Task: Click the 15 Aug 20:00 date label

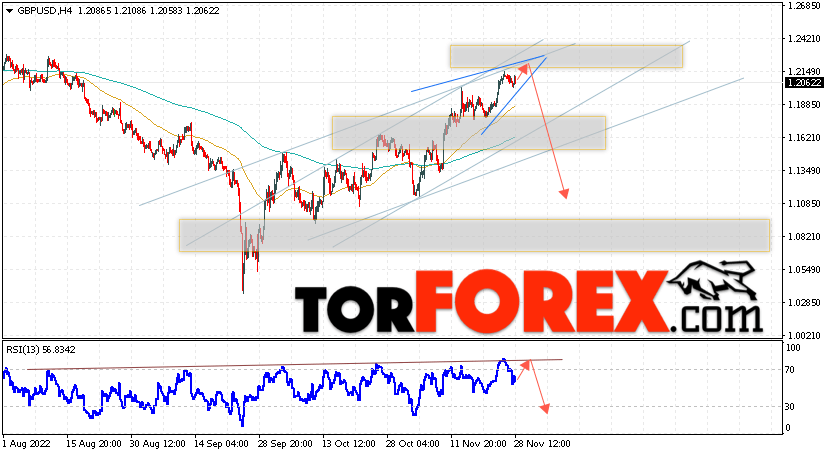Action: (x=93, y=444)
